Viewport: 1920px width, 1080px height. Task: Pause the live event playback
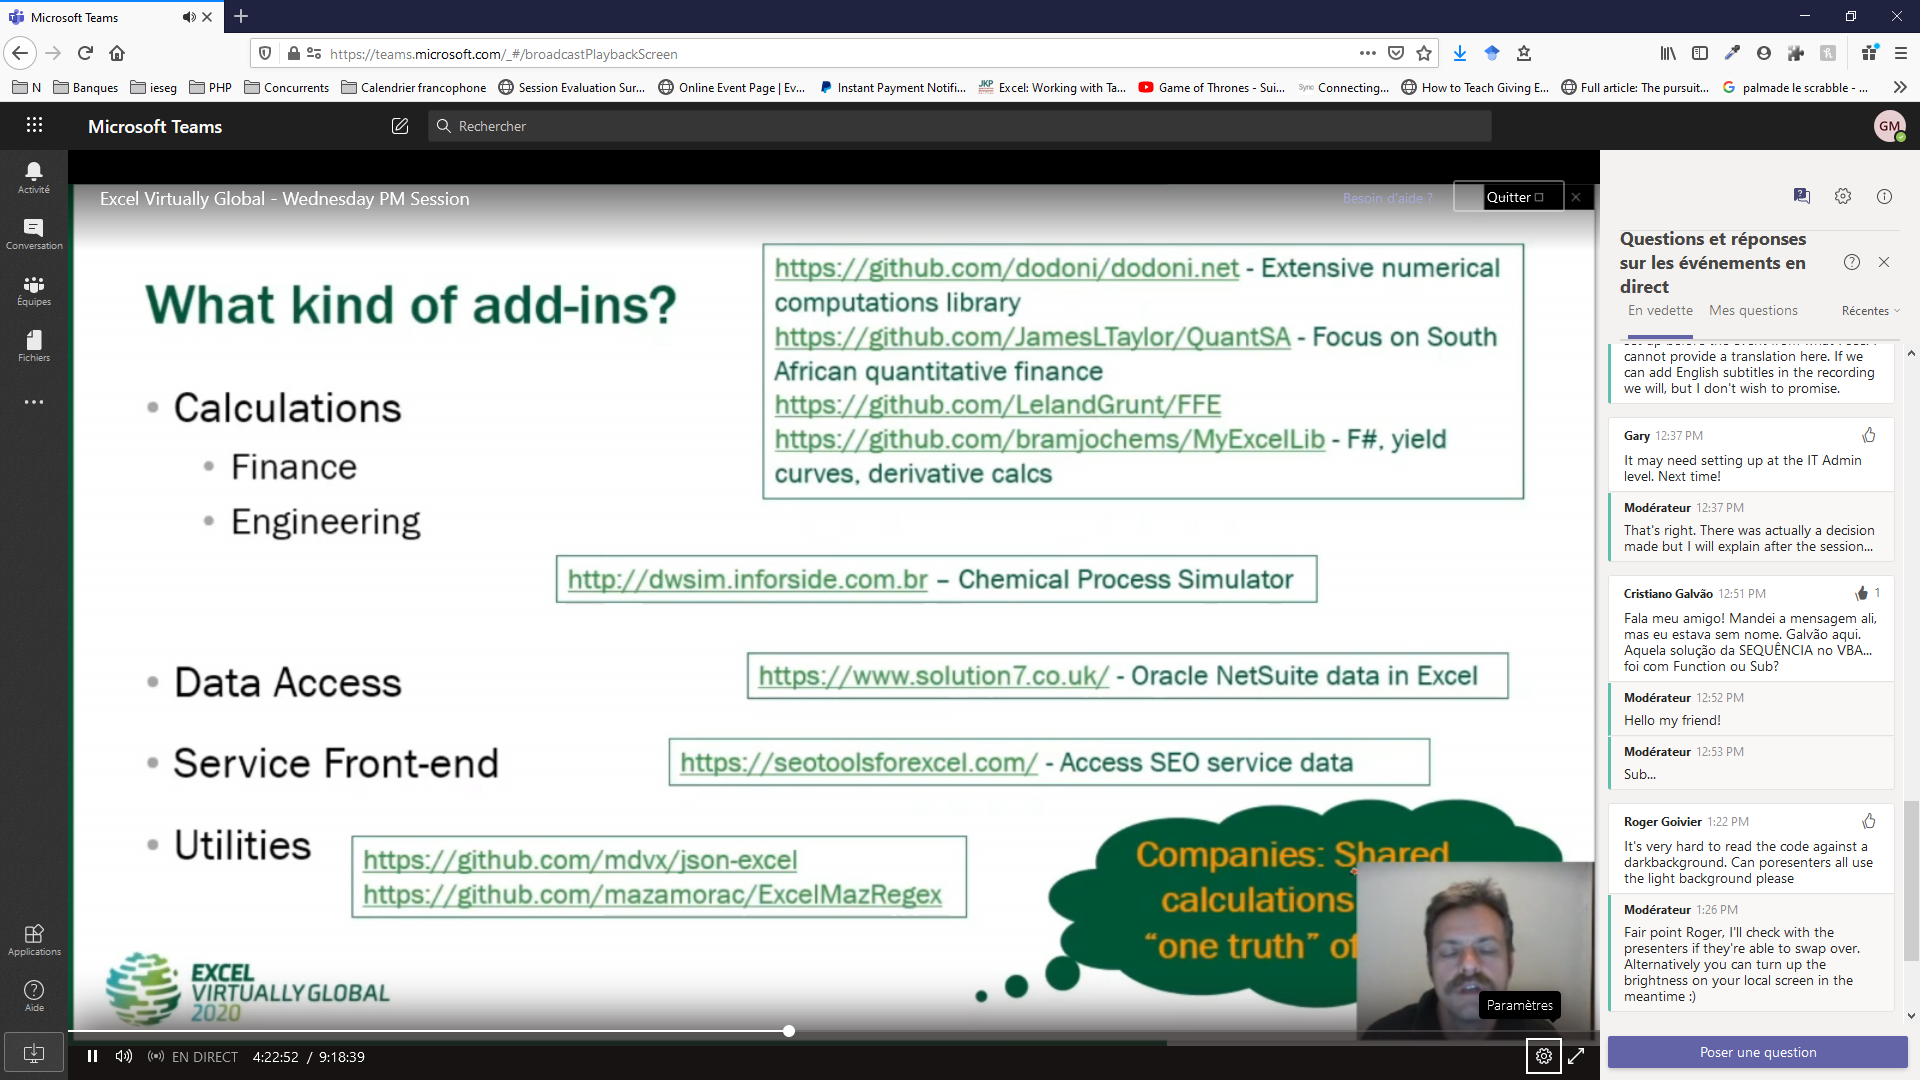tap(92, 1056)
